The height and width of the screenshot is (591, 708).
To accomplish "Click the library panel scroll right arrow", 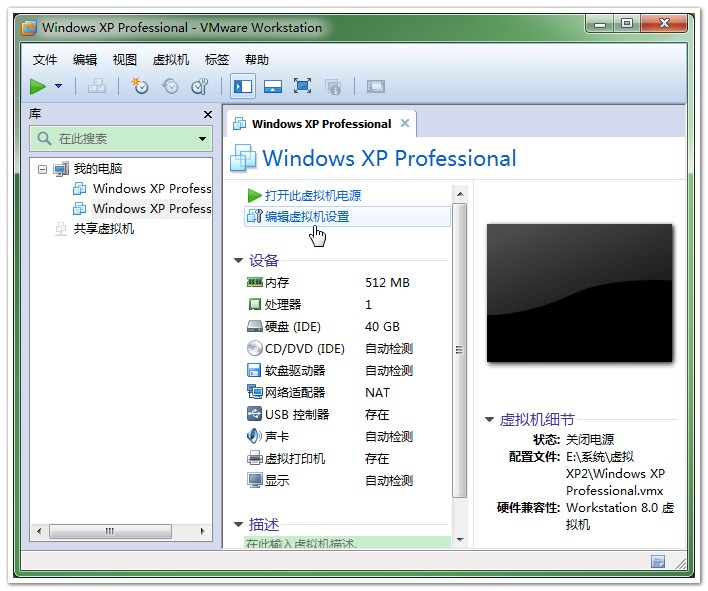I will (x=202, y=531).
